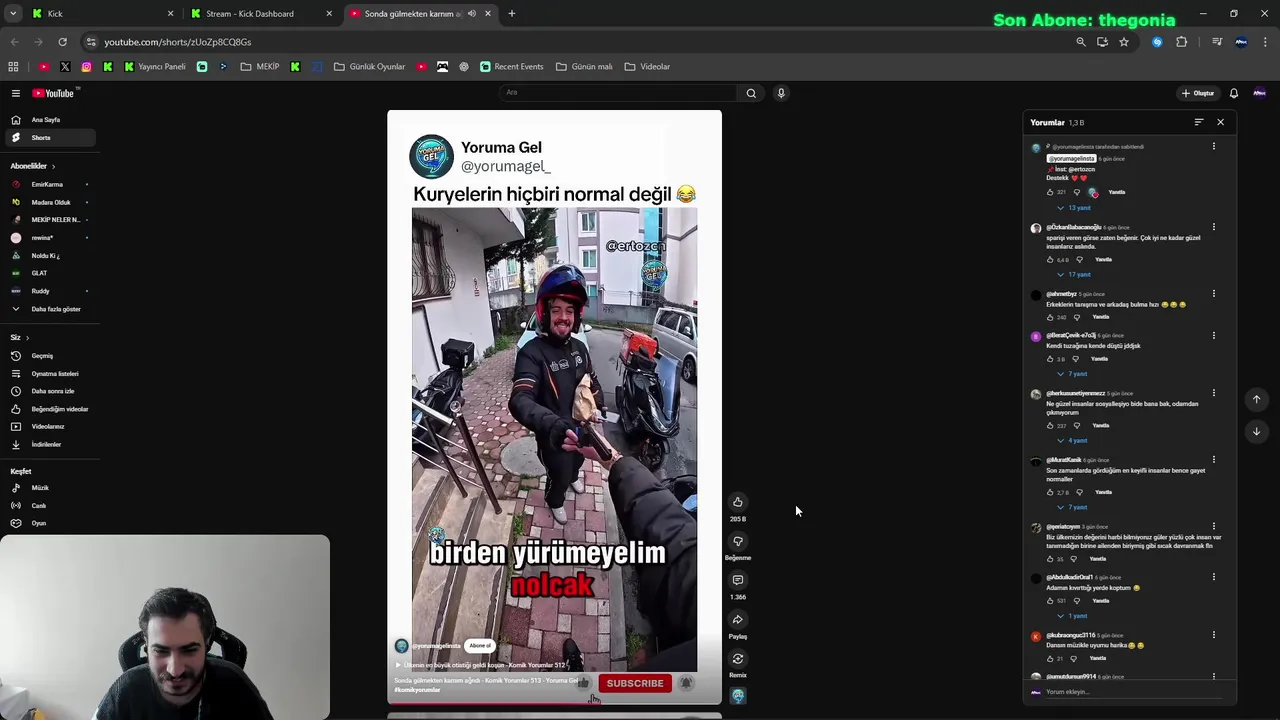Open a new browser tab
The width and height of the screenshot is (1280, 720).
pyautogui.click(x=511, y=14)
